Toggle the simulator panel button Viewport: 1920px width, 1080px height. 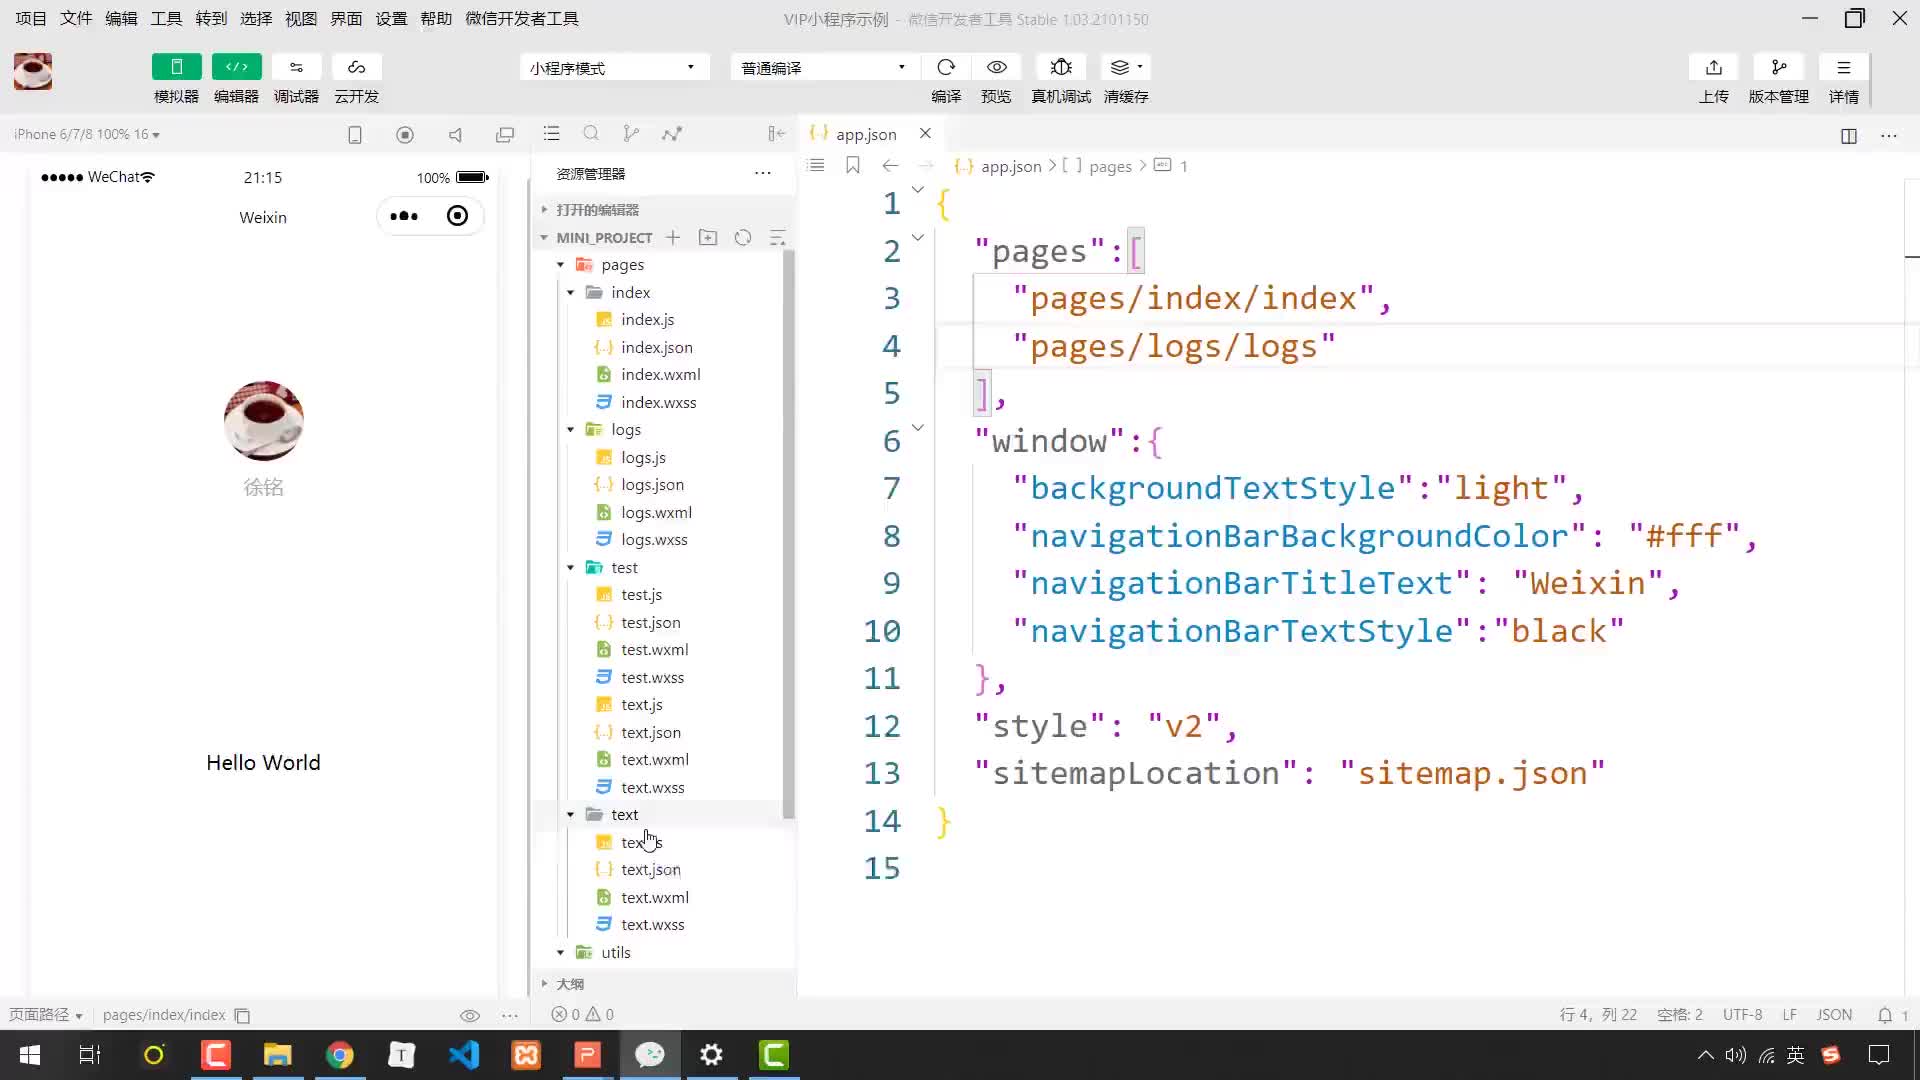click(x=176, y=67)
